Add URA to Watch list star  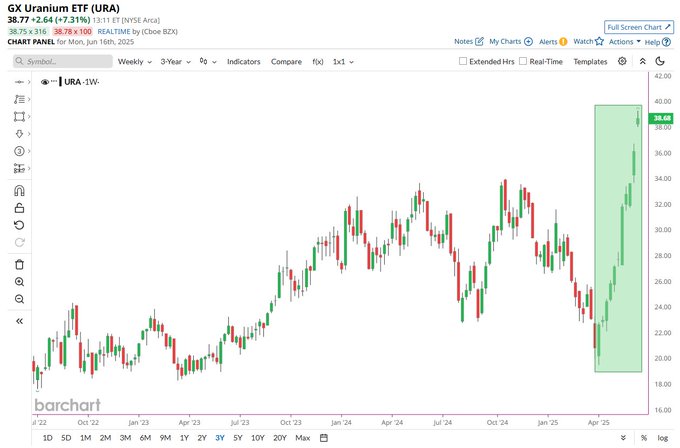point(599,41)
